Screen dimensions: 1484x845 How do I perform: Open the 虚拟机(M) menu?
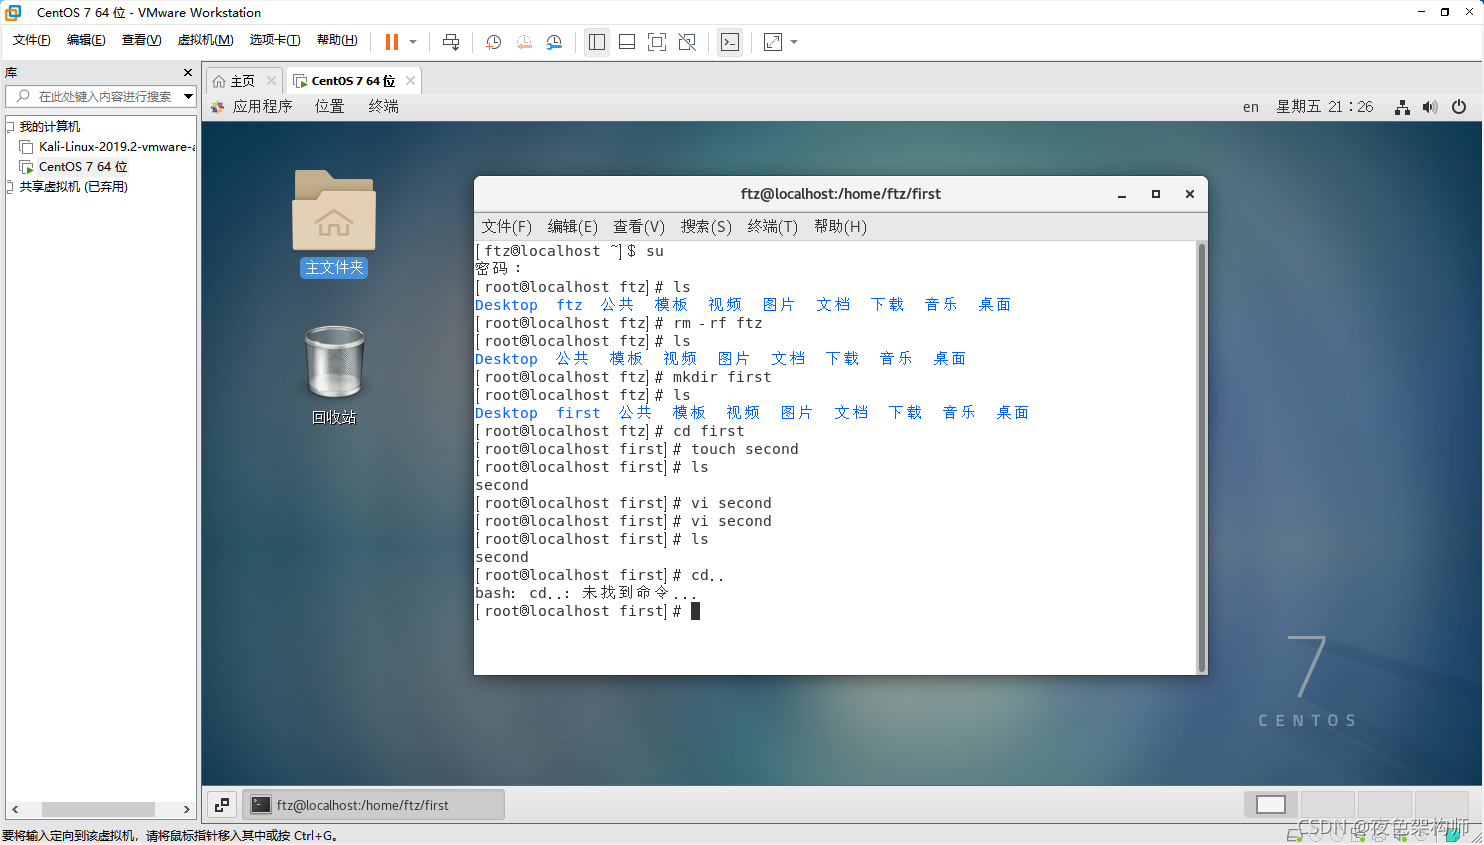pos(205,40)
